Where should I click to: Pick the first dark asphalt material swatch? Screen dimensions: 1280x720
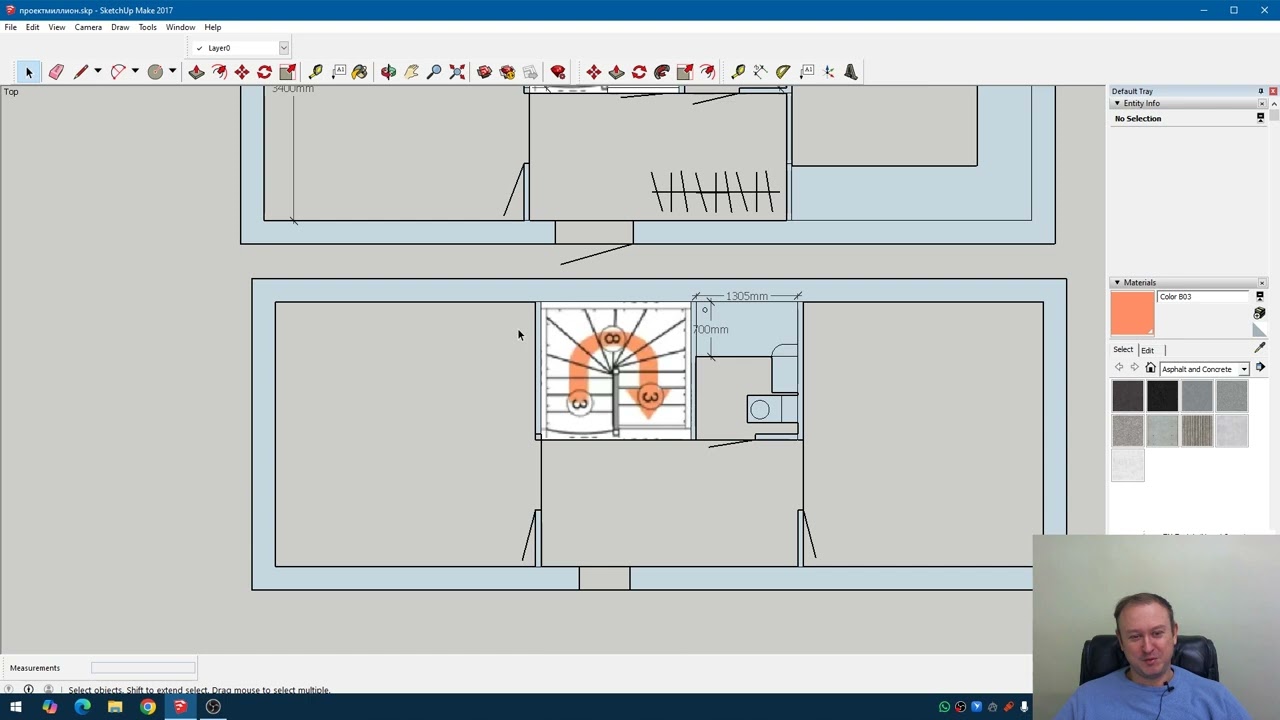pos(1128,396)
